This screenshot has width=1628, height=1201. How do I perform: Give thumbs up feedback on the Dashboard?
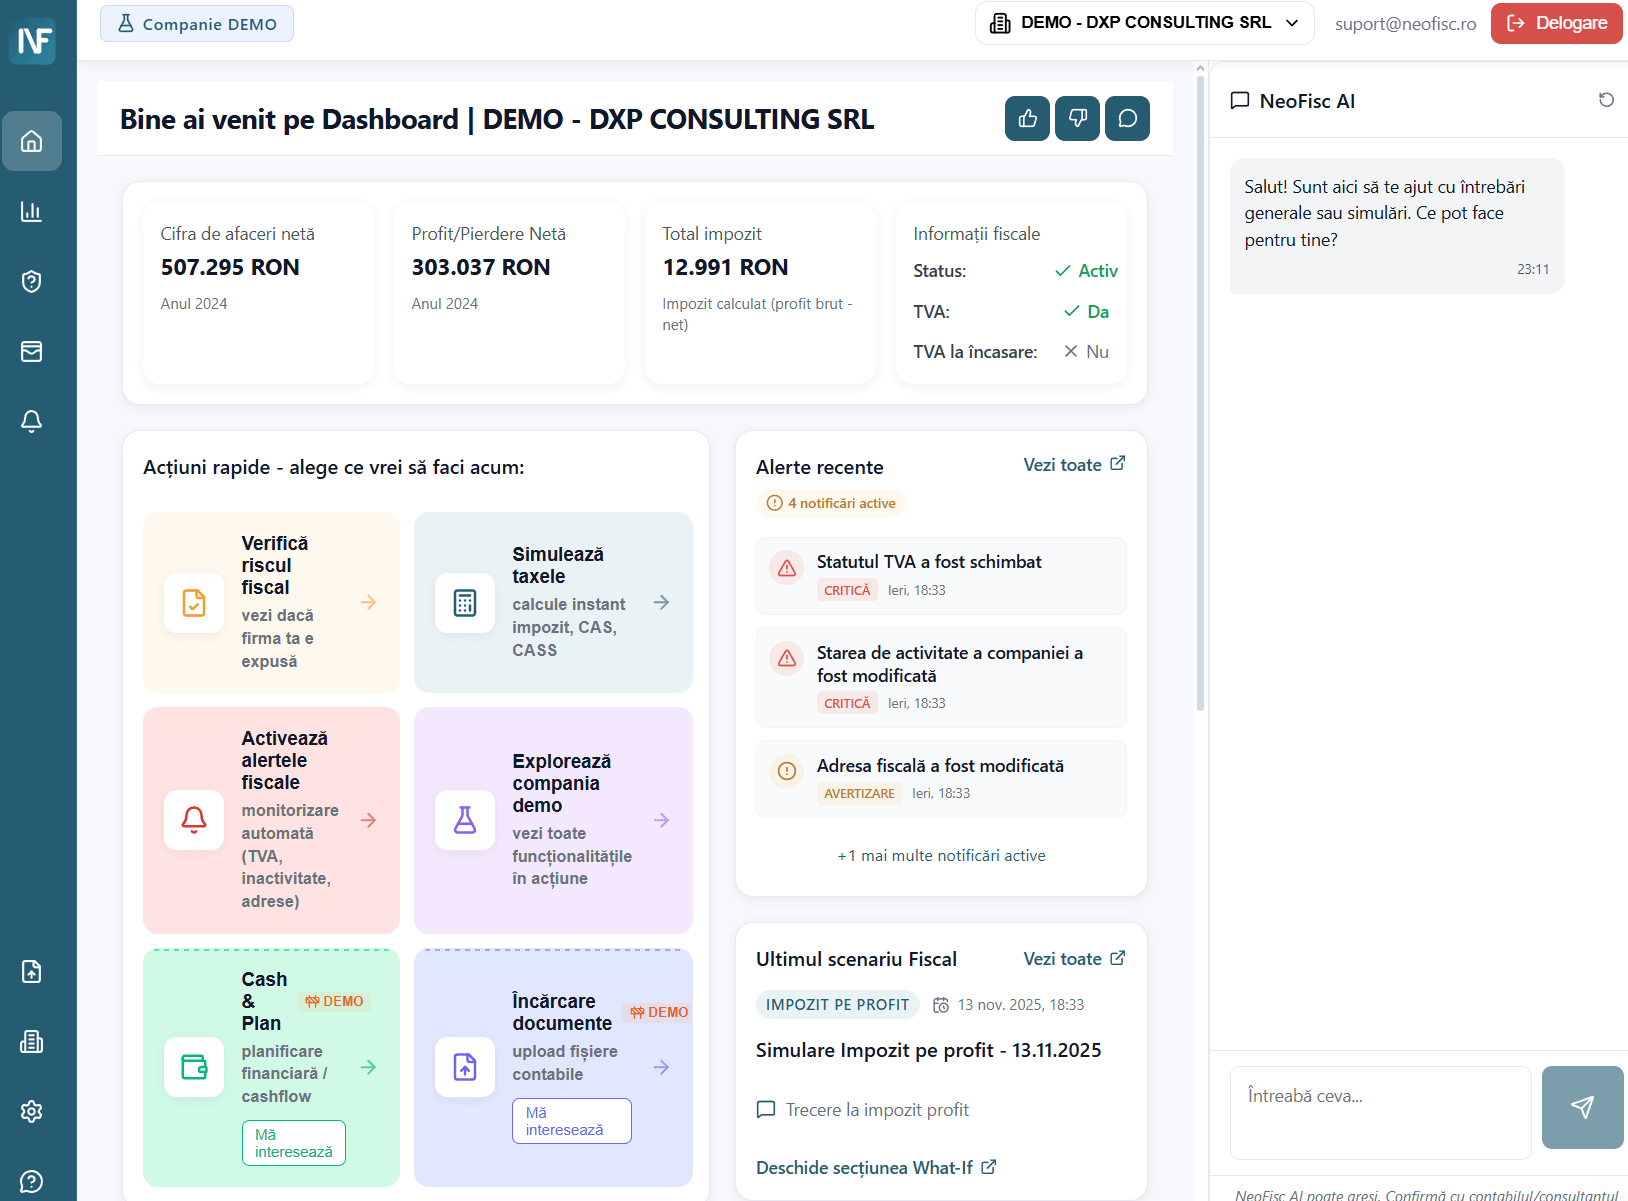[1027, 118]
